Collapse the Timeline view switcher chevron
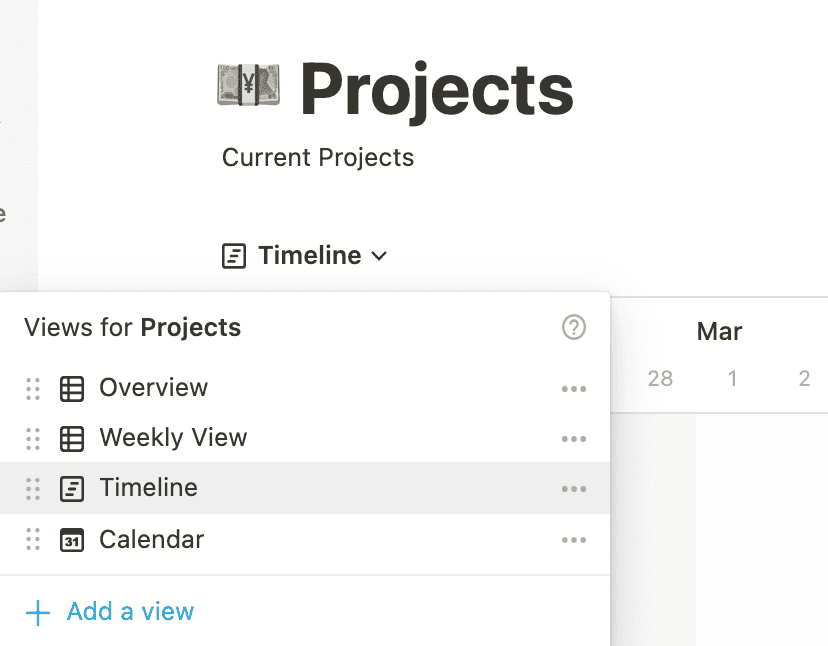 tap(379, 256)
